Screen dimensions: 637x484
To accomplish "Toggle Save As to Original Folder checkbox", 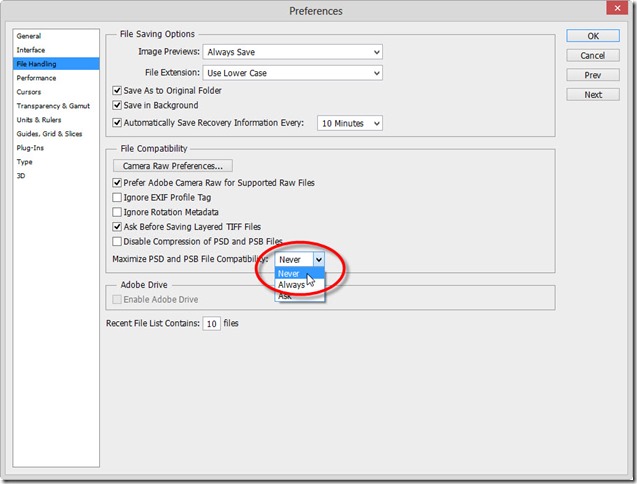I will pos(117,90).
